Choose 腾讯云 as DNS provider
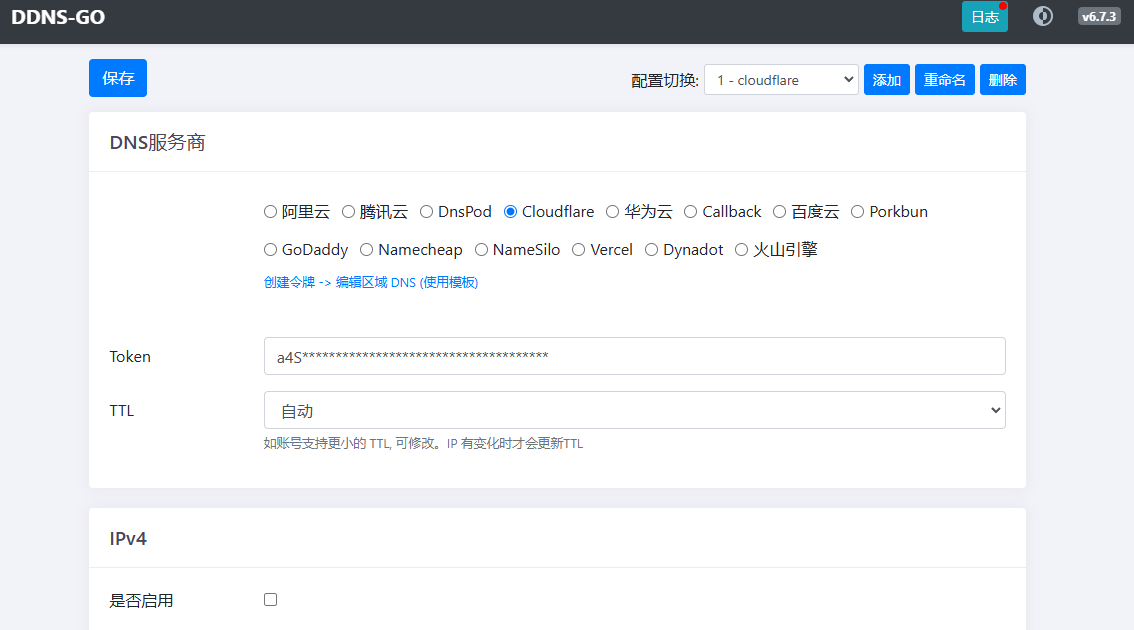Screen dimensions: 1134x630 click(x=349, y=212)
